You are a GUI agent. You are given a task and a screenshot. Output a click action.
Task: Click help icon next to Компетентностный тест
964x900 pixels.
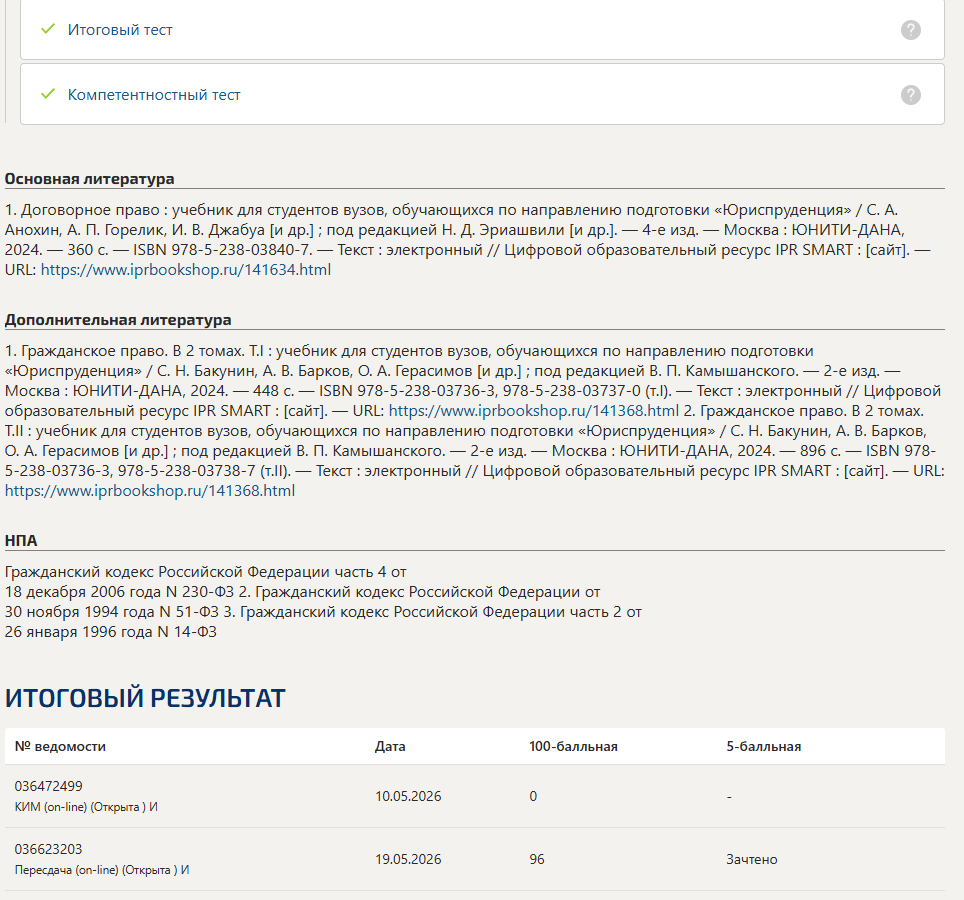pyautogui.click(x=911, y=95)
